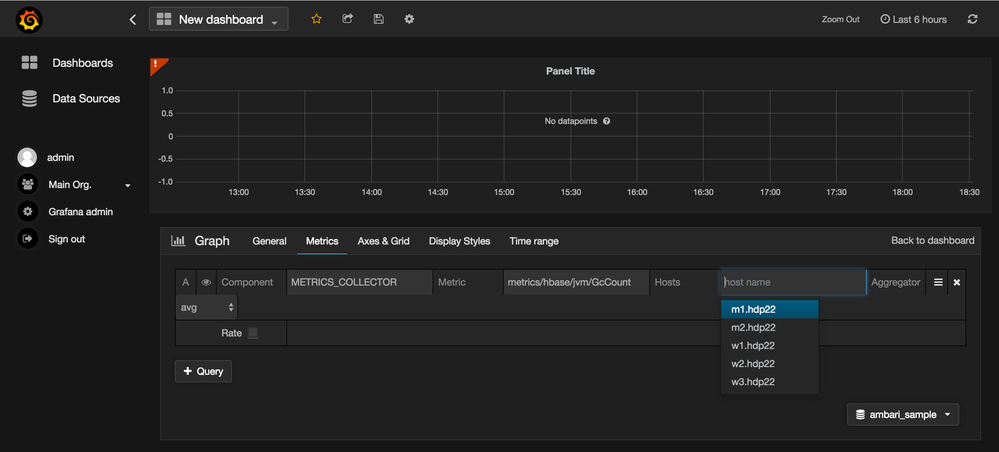Collapse sidebar with the back chevron

(133, 19)
